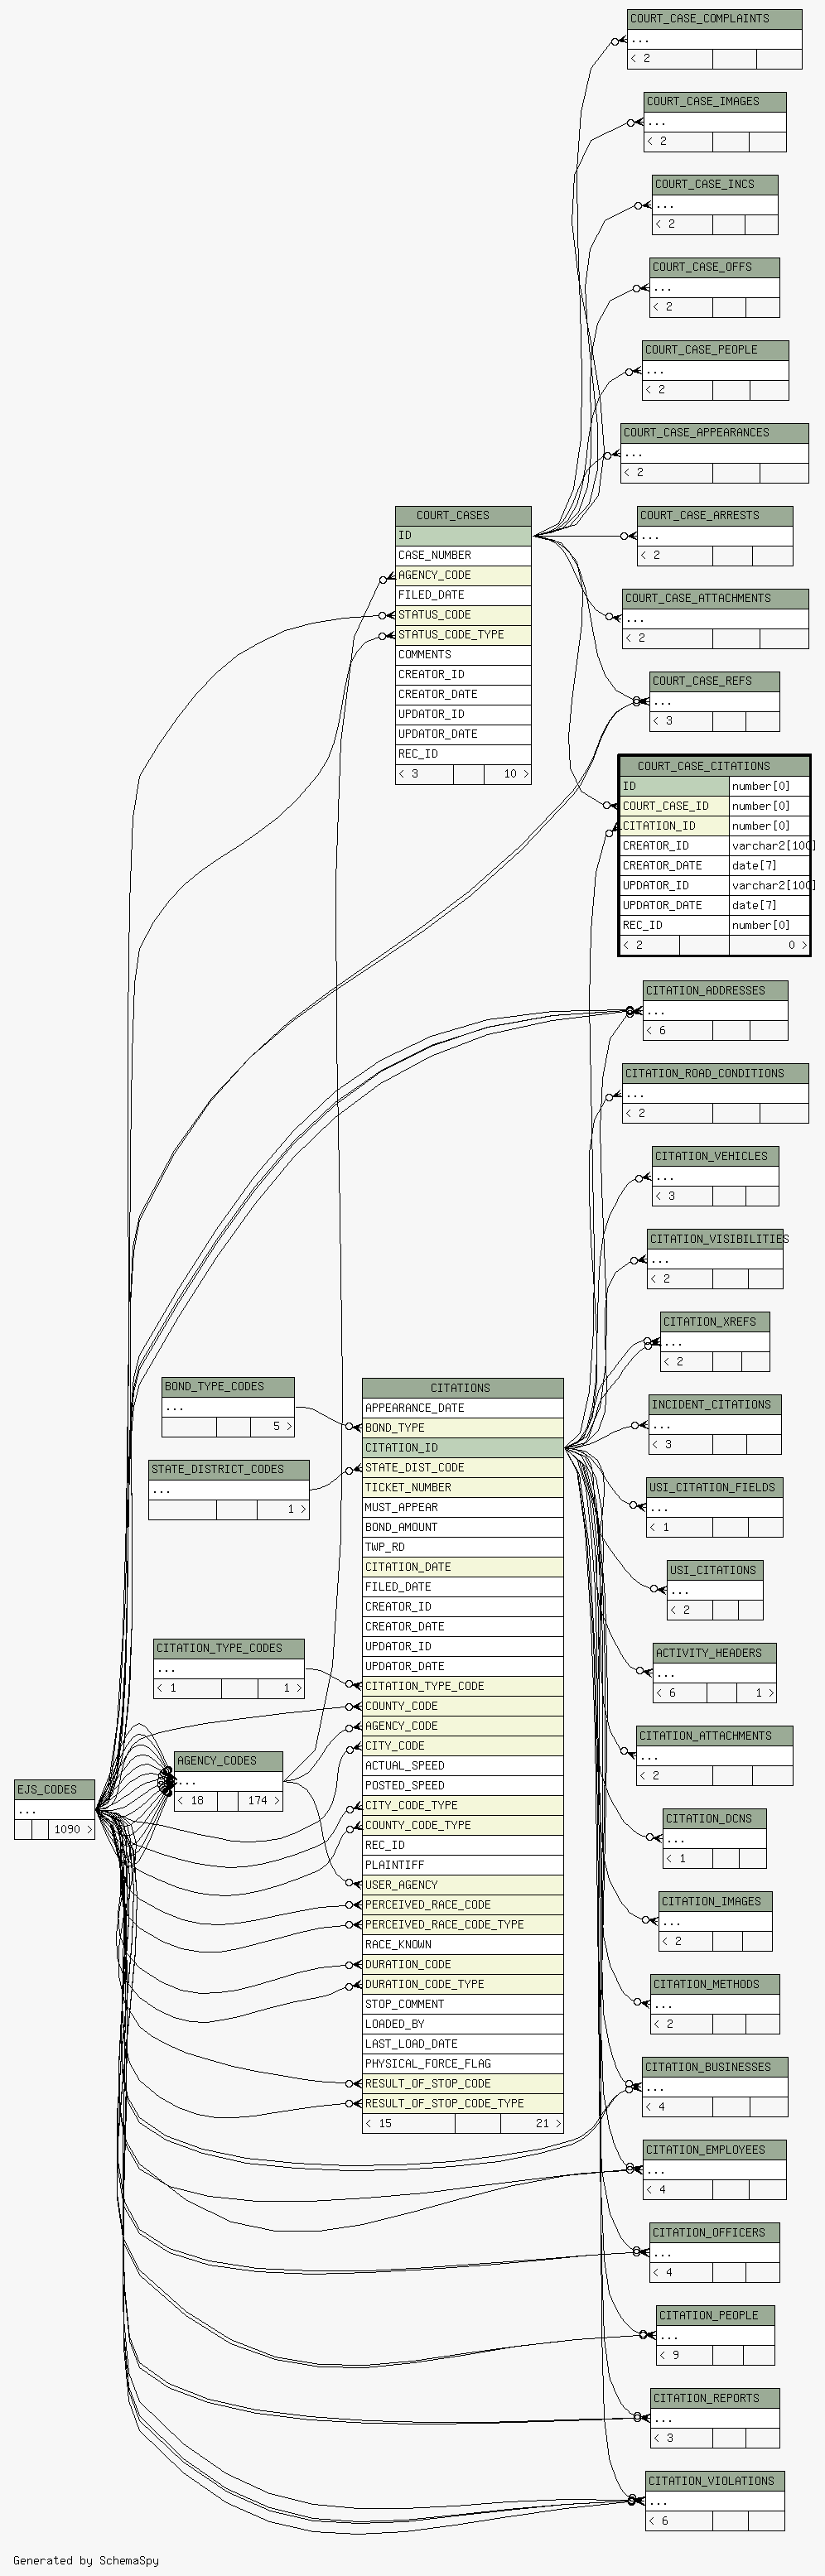This screenshot has height=2576, width=825.
Task: Open the EJS_CODES table link
Action: point(54,1790)
